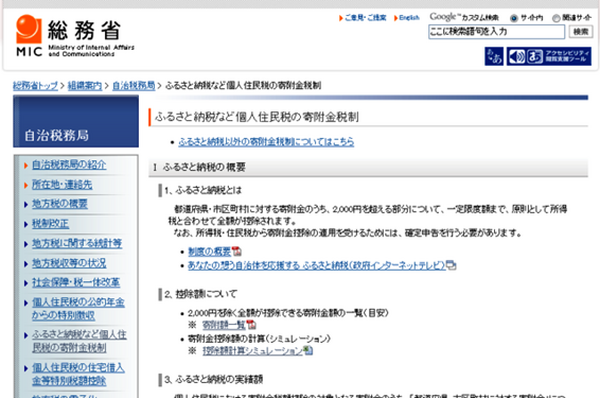Click the 総務省 MIC logo

click(x=75, y=36)
